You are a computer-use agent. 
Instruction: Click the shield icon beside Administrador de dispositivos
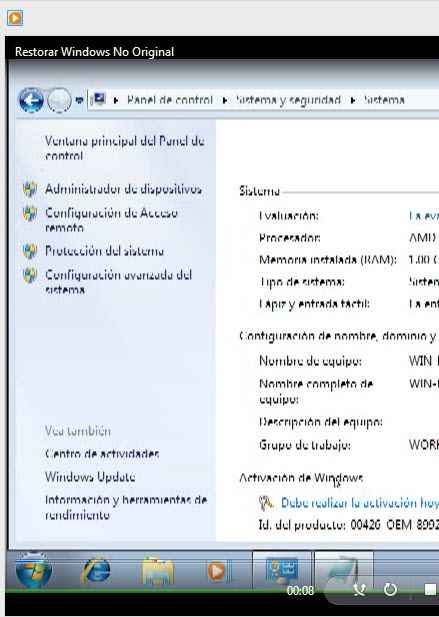point(30,189)
